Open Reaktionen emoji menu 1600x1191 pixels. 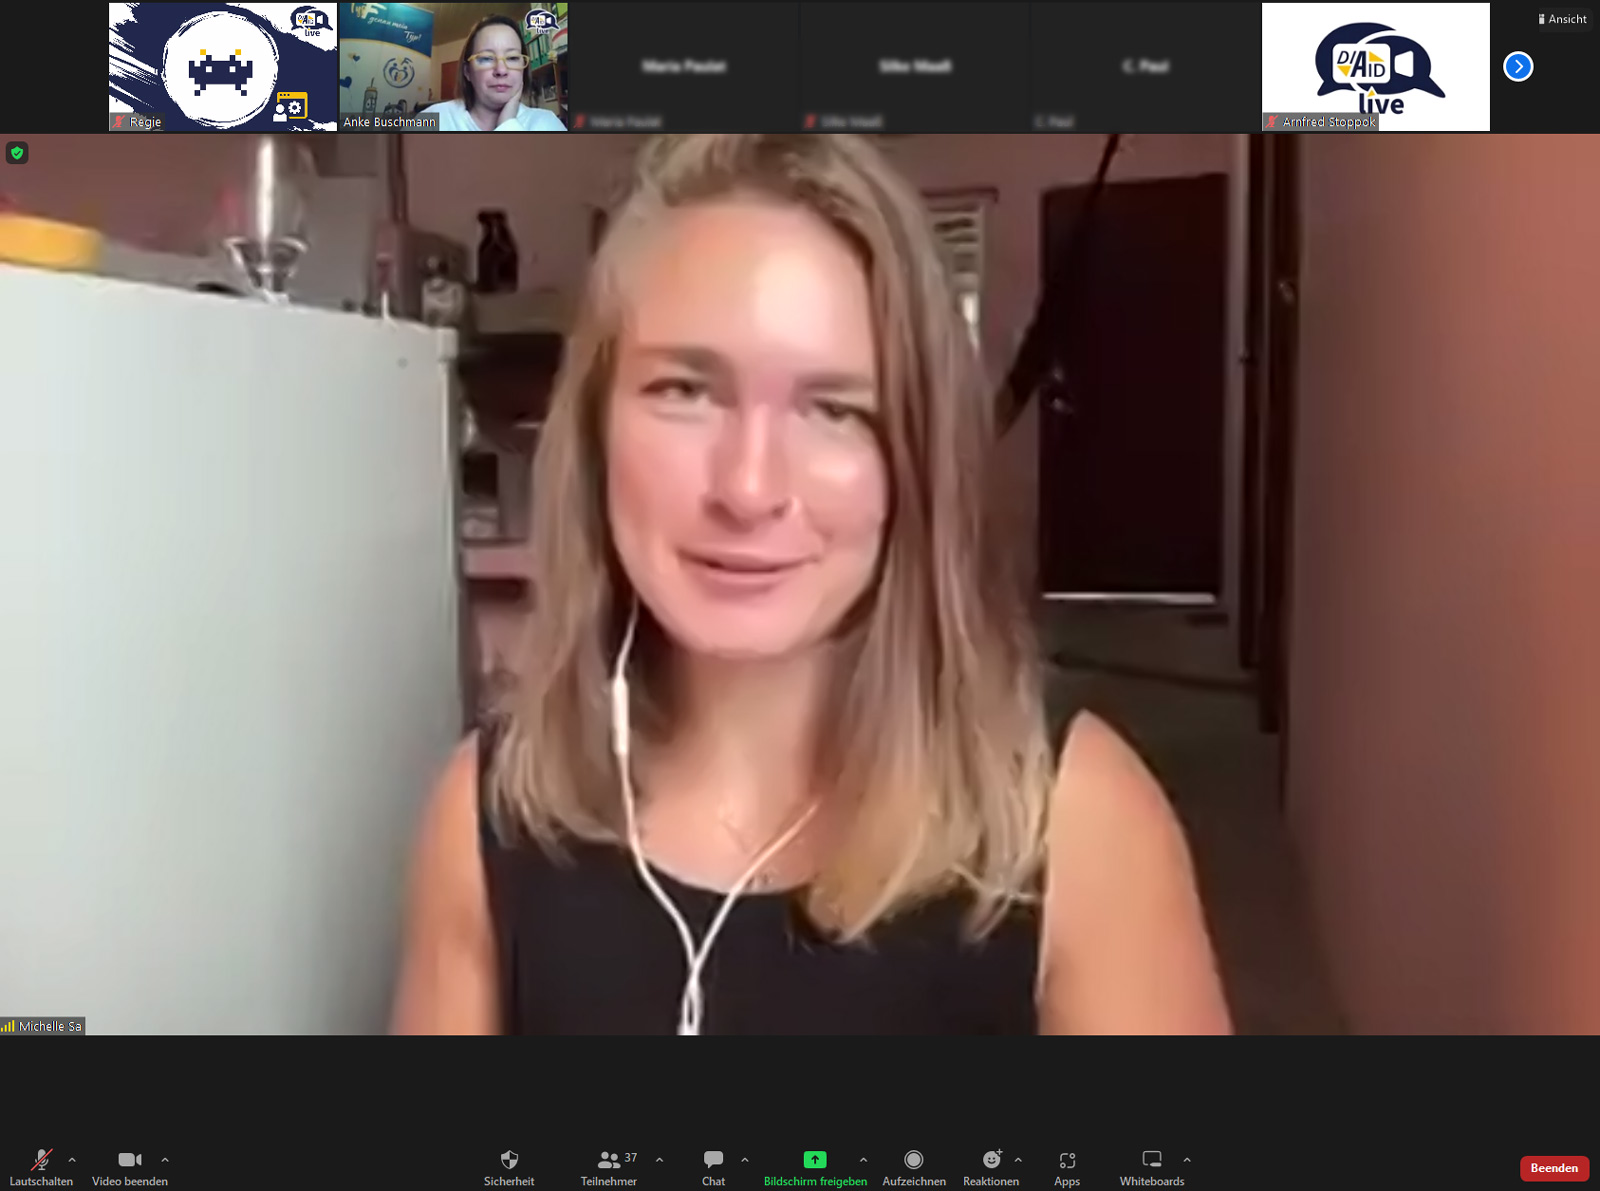point(991,1160)
